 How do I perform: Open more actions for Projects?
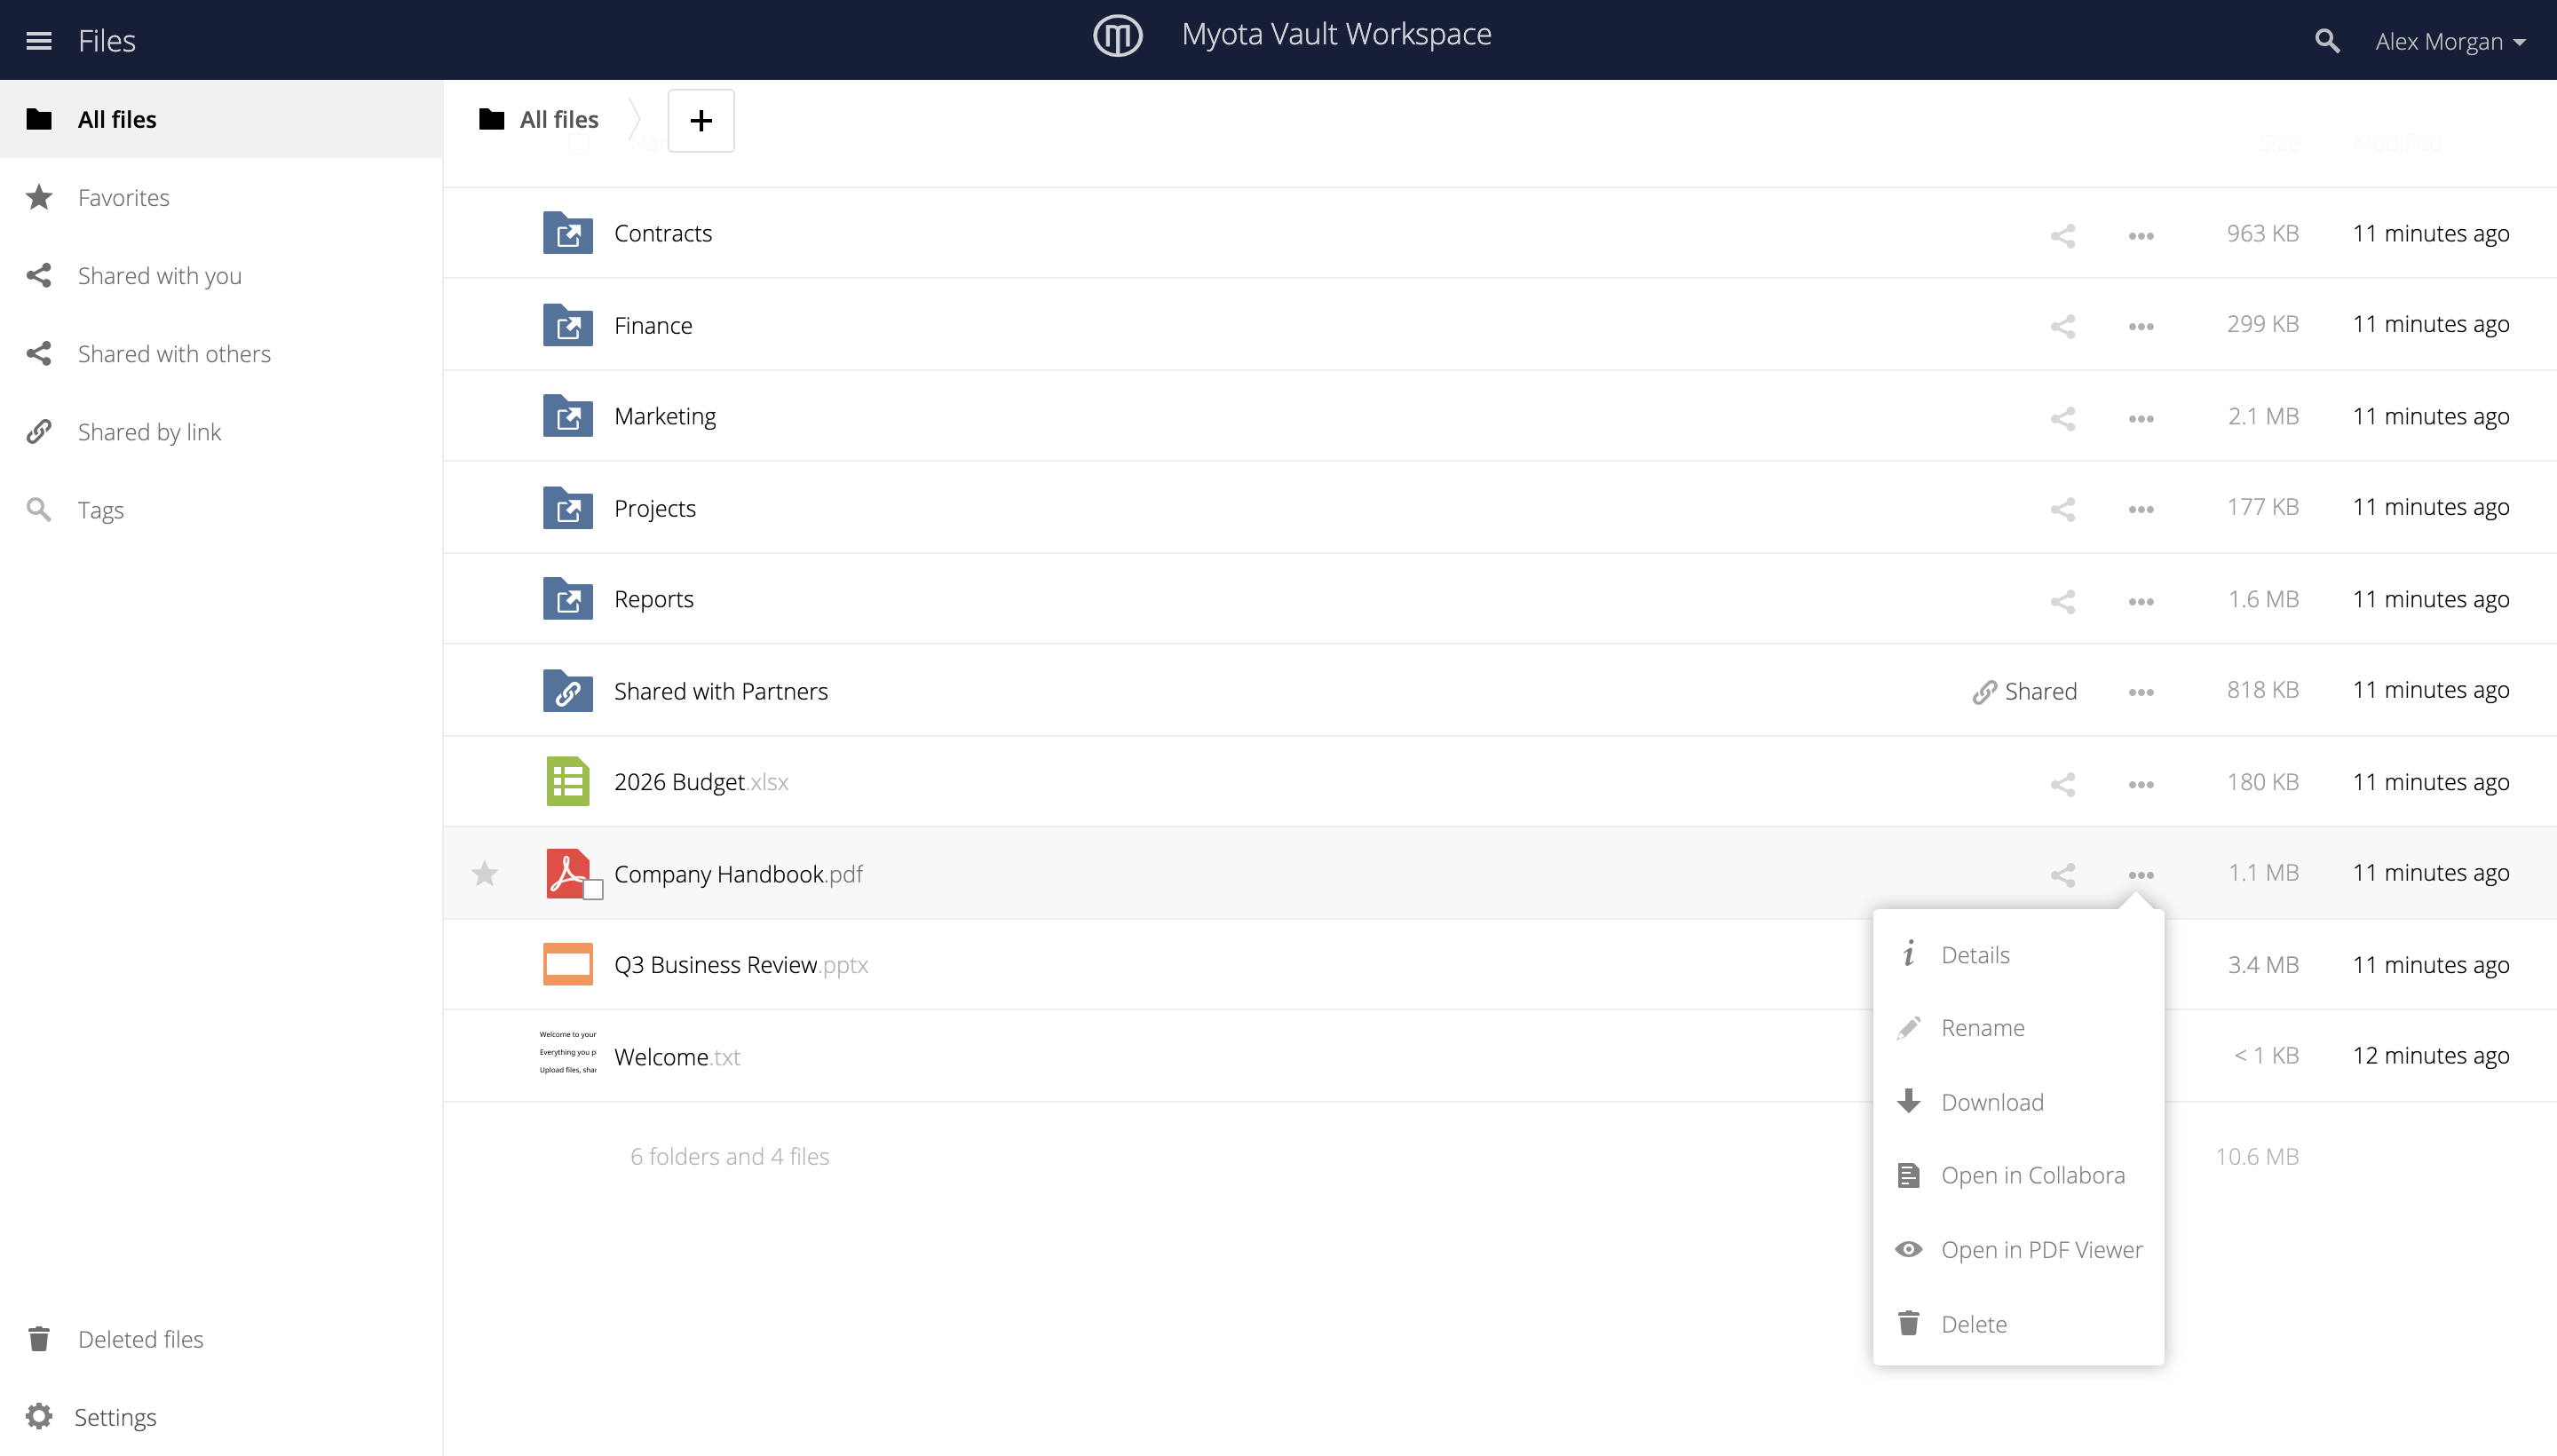click(x=2140, y=510)
